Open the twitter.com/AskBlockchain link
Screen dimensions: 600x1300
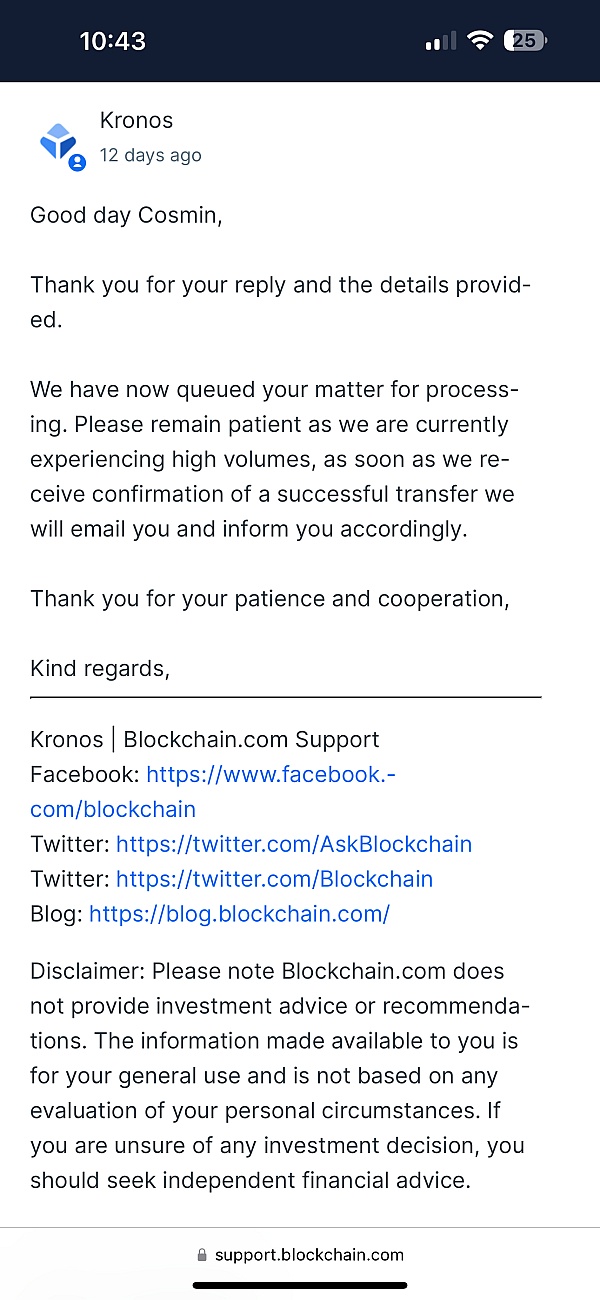coord(293,844)
